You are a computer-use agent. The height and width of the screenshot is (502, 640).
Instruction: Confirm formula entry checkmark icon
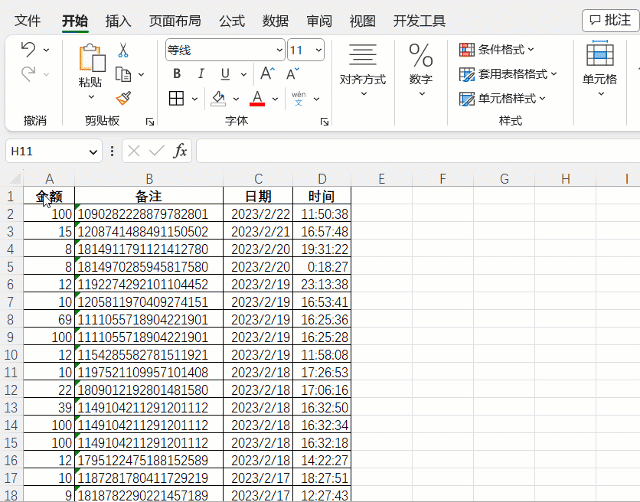click(157, 151)
